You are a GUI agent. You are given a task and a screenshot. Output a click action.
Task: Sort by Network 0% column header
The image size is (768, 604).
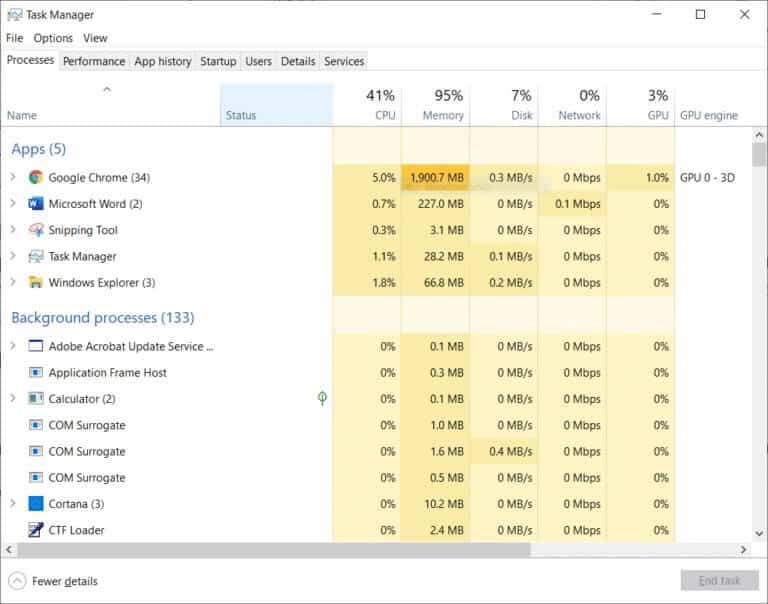572,105
